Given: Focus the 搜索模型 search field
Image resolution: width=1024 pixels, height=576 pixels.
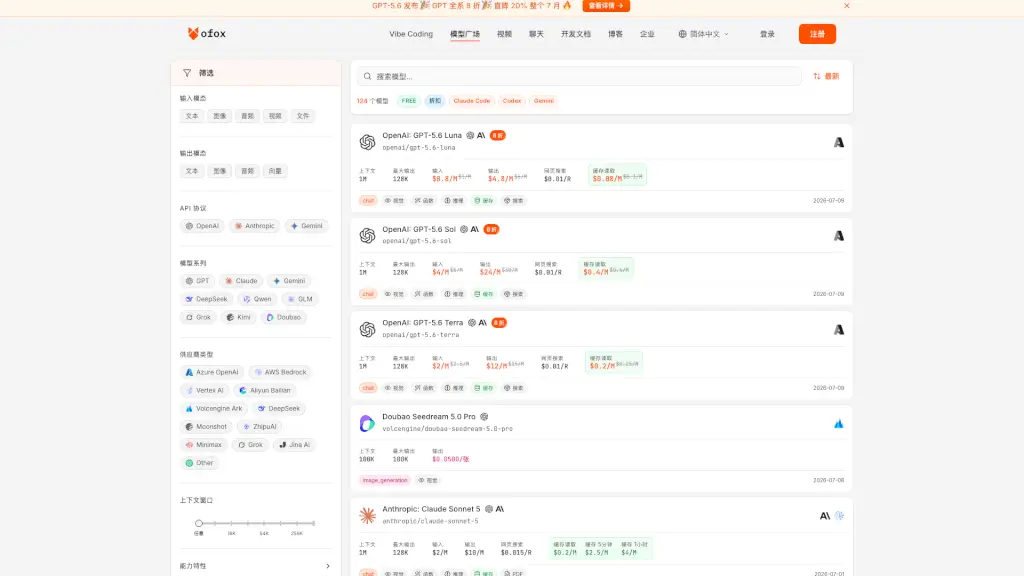Looking at the screenshot, I should [579, 76].
